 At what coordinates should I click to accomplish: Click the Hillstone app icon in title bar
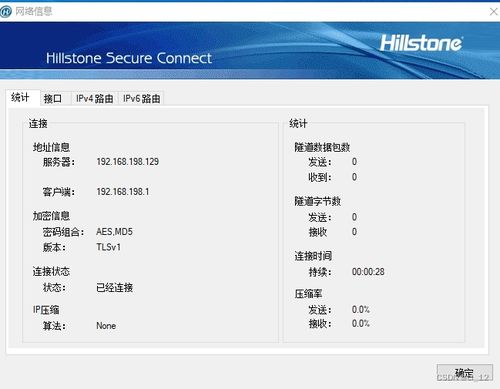[x=5, y=12]
